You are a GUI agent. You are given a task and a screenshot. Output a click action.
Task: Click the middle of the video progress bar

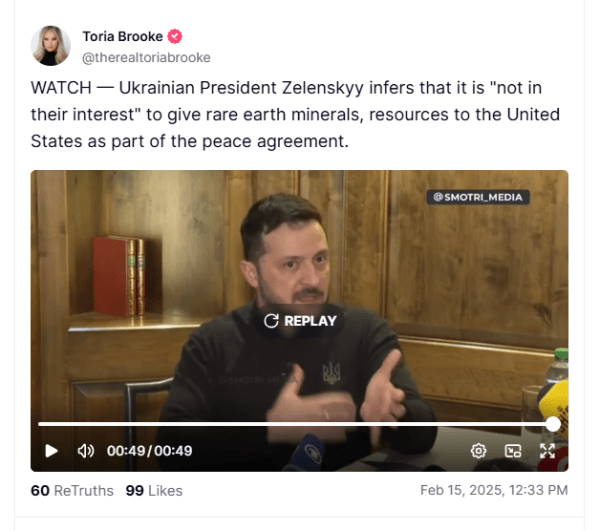click(x=295, y=424)
